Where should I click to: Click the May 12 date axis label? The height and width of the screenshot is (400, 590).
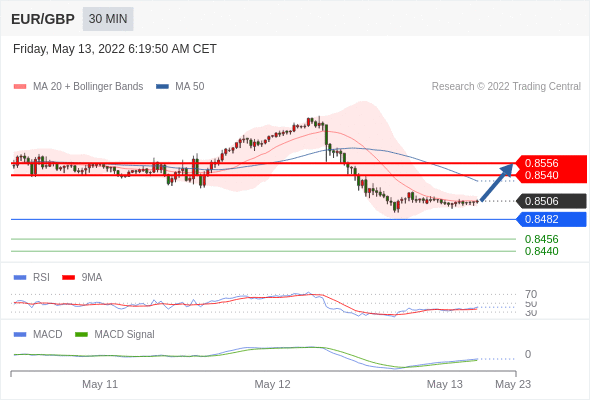pos(272,384)
